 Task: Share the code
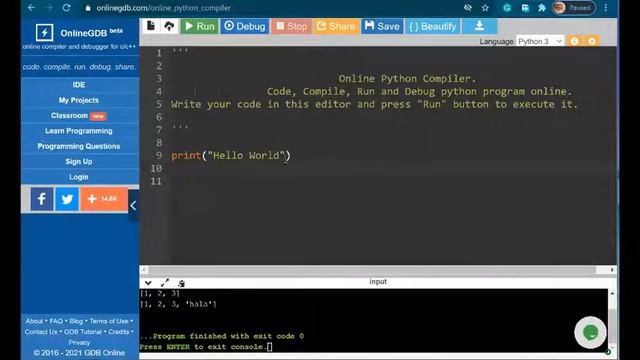pyautogui.click(x=336, y=26)
